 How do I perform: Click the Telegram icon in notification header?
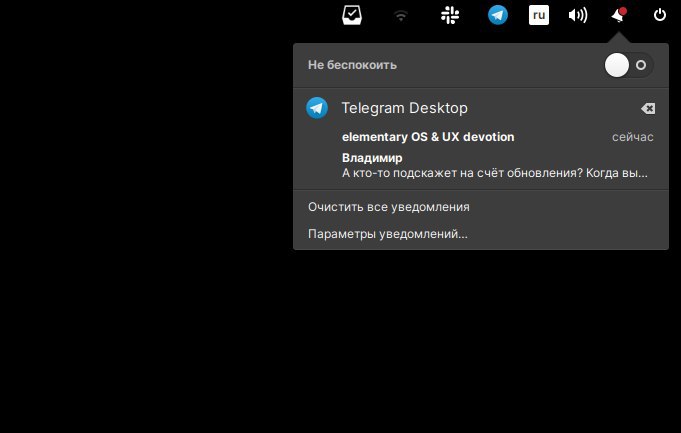click(x=317, y=108)
